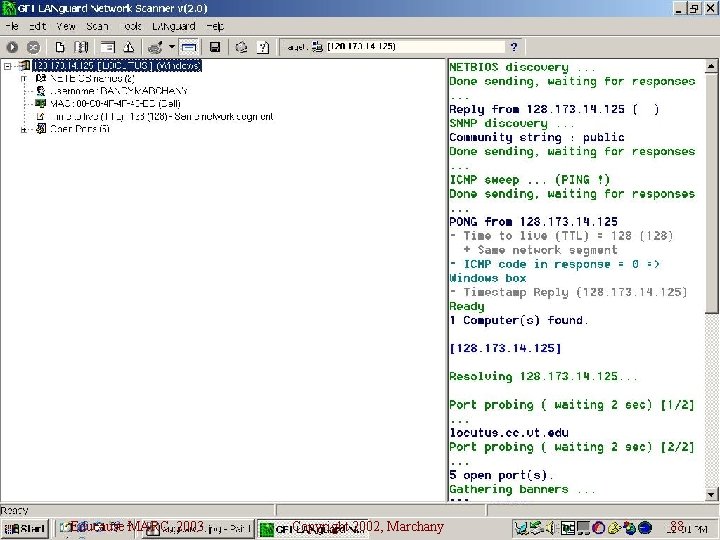The width and height of the screenshot is (720, 540).
Task: Switch to the Paint taskbar button
Action: pyautogui.click(x=198, y=529)
